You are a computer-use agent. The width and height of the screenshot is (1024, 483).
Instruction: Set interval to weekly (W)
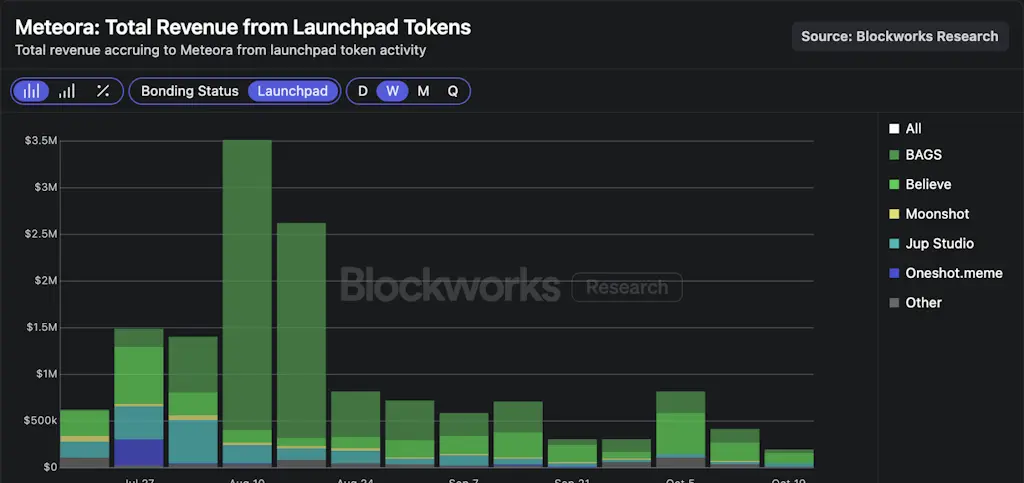click(392, 91)
